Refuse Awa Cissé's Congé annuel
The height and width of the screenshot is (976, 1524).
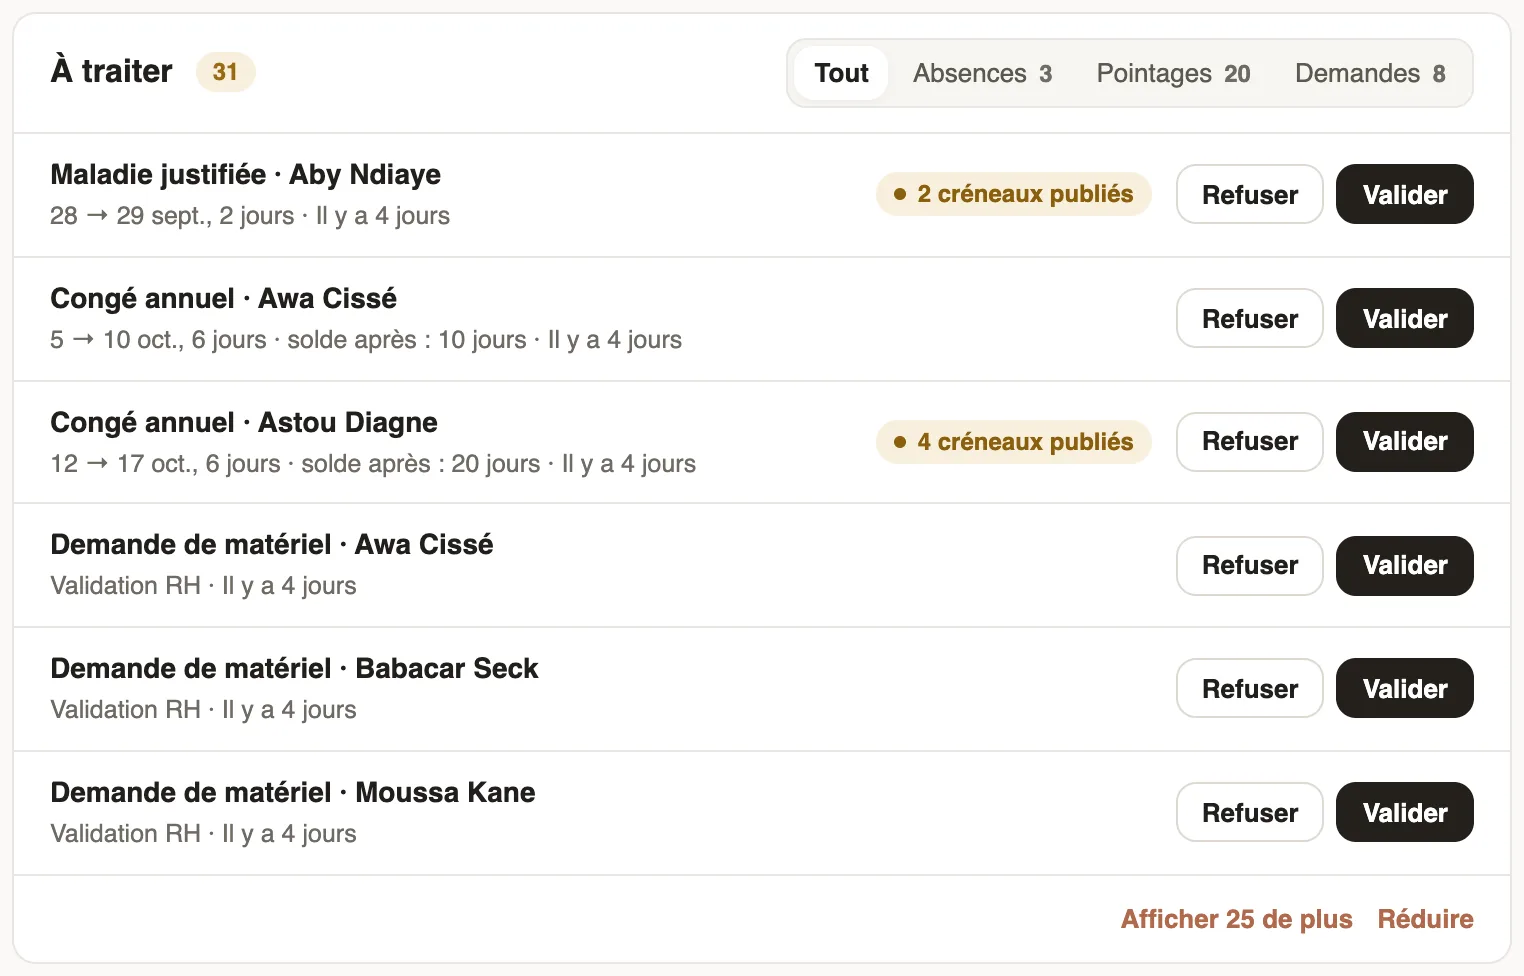[x=1250, y=318]
